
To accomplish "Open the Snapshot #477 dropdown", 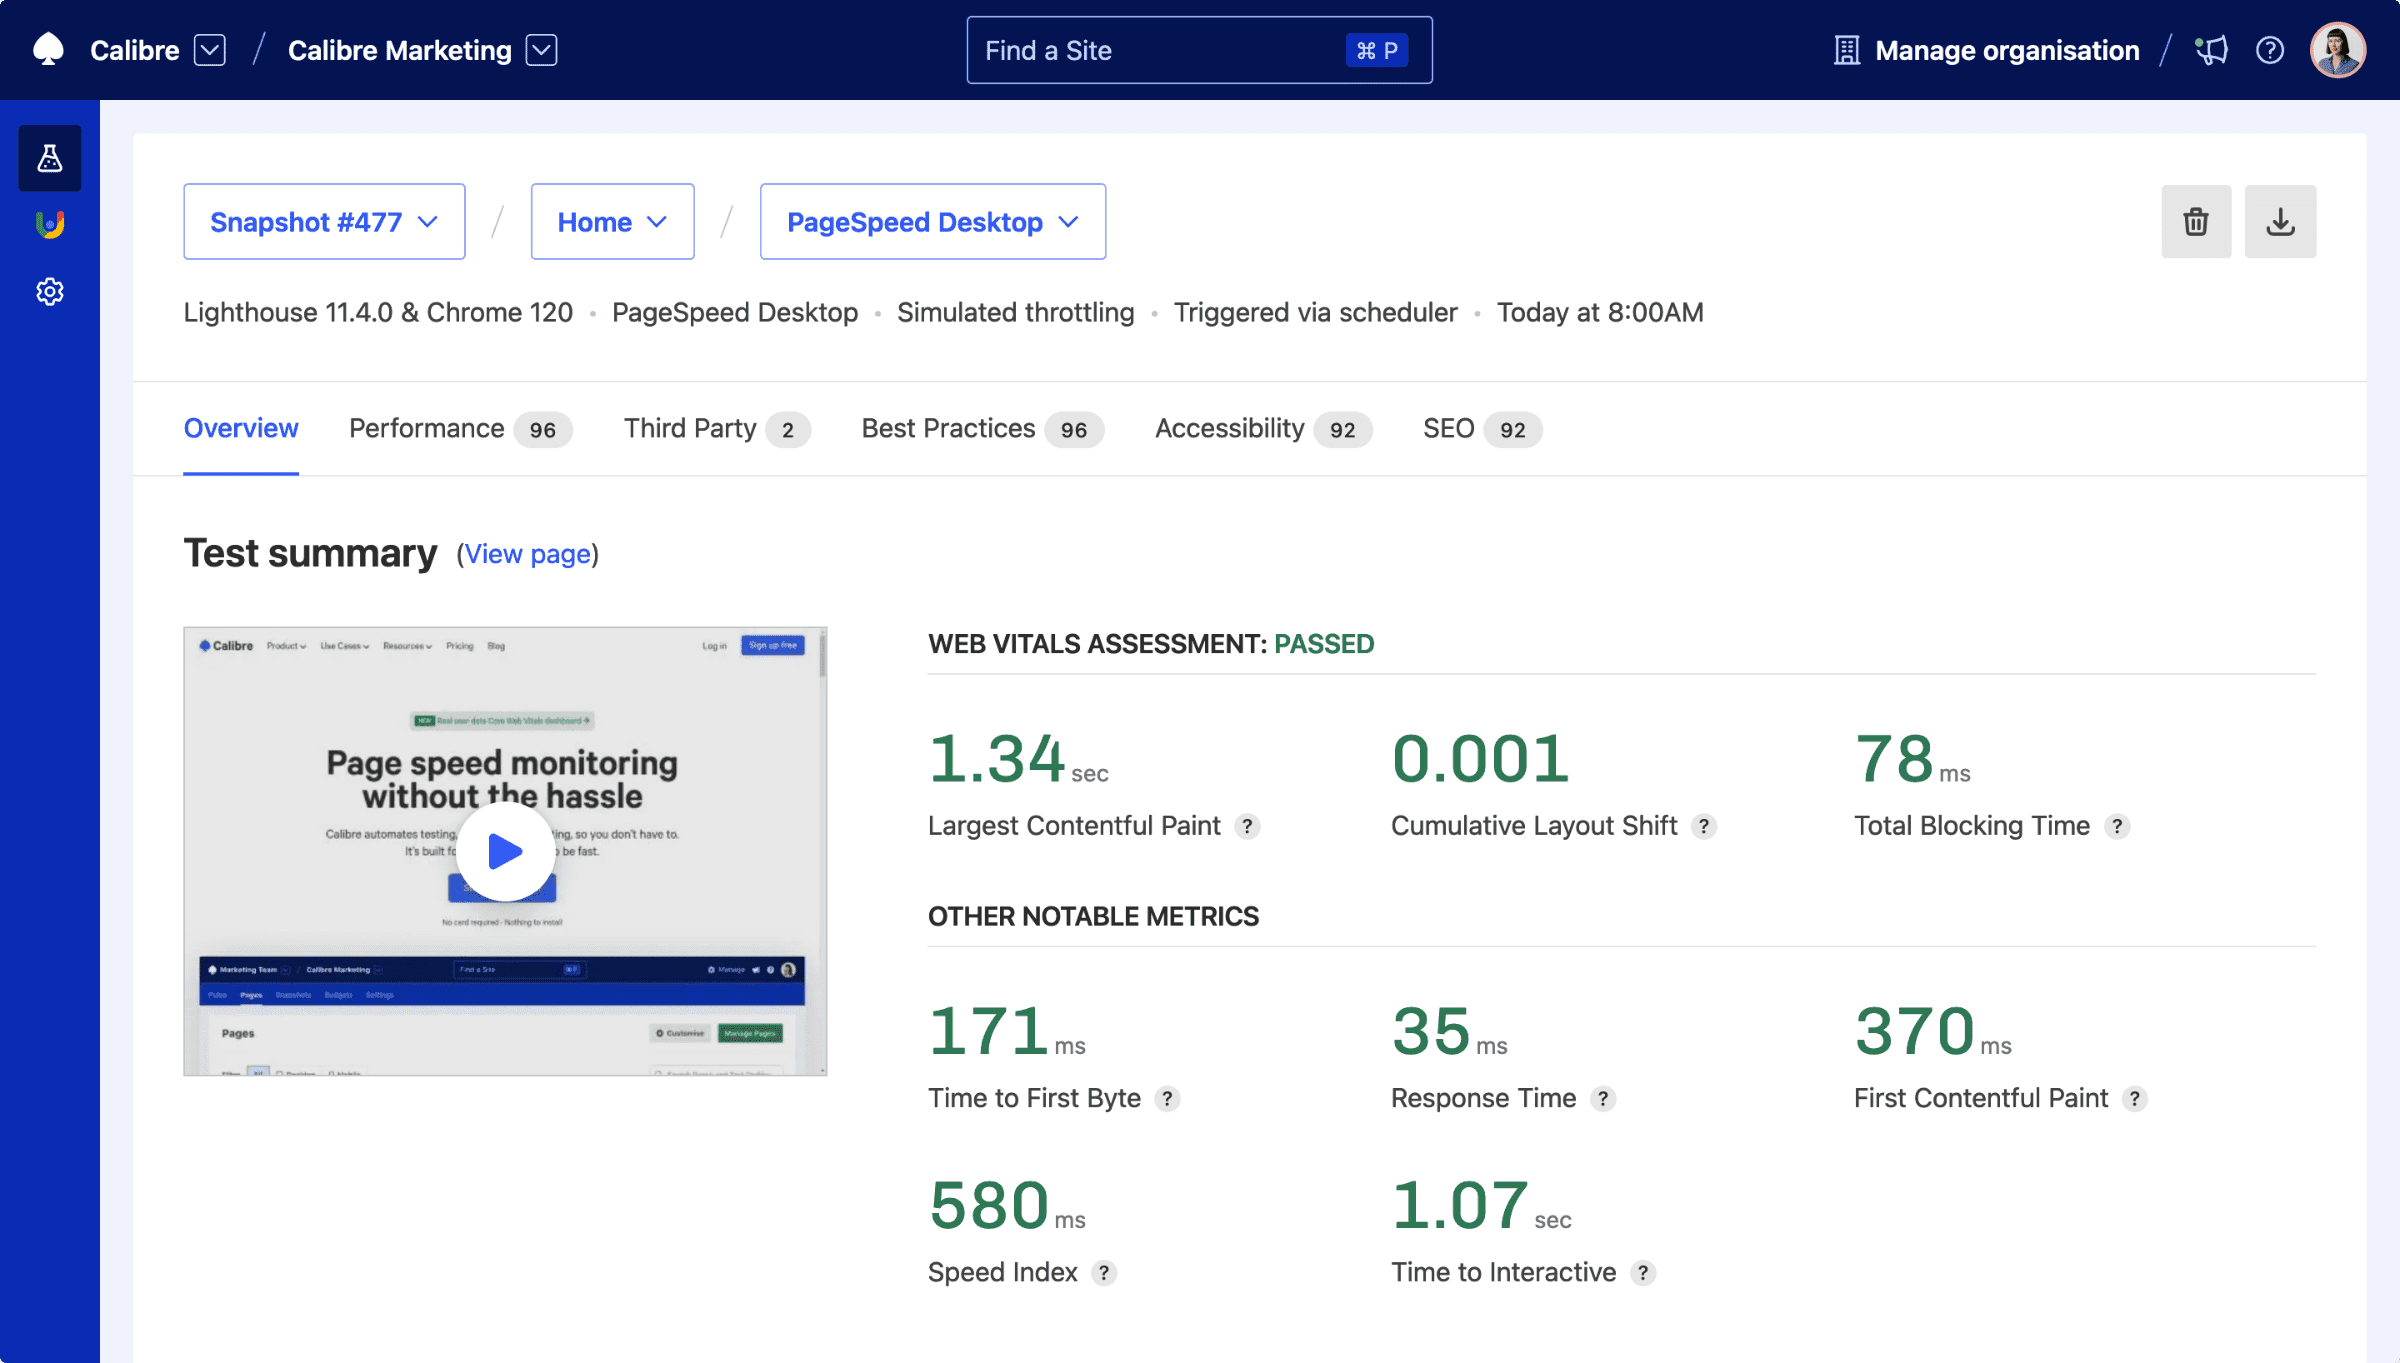I will point(324,221).
